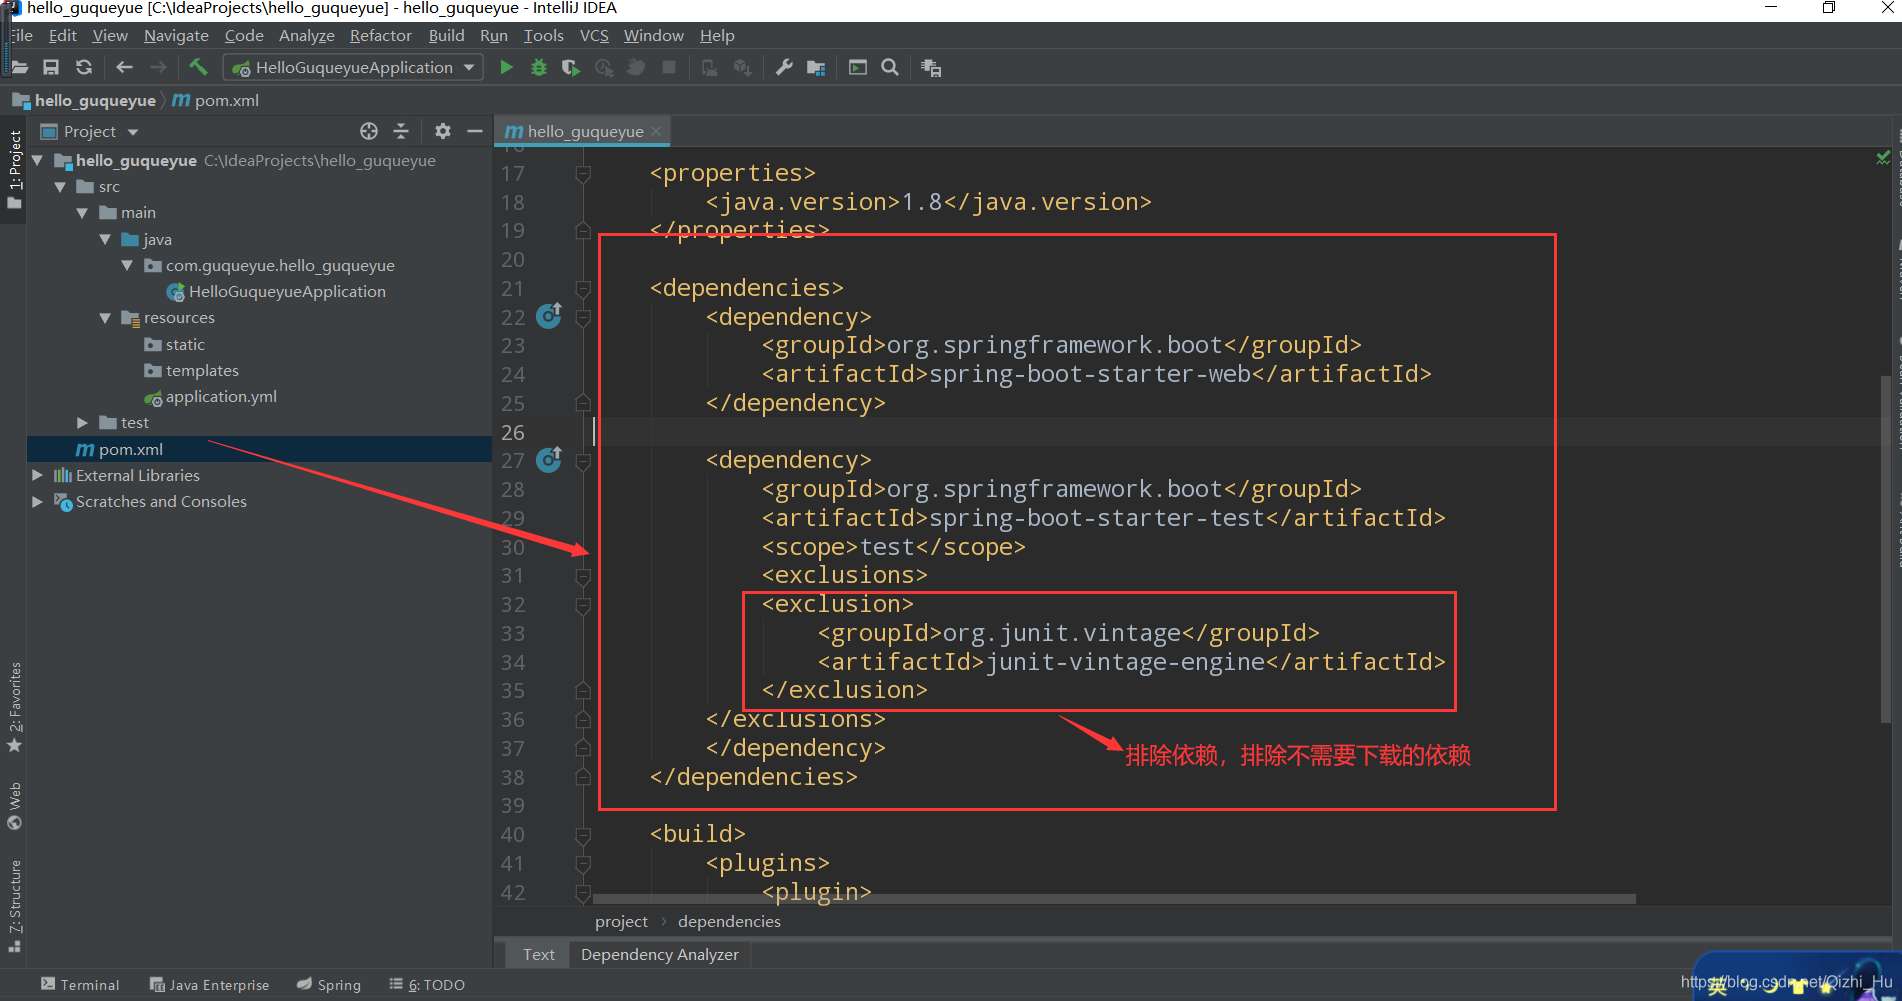The height and width of the screenshot is (1001, 1902).
Task: Collapse the java folder arrow
Action: coord(105,239)
